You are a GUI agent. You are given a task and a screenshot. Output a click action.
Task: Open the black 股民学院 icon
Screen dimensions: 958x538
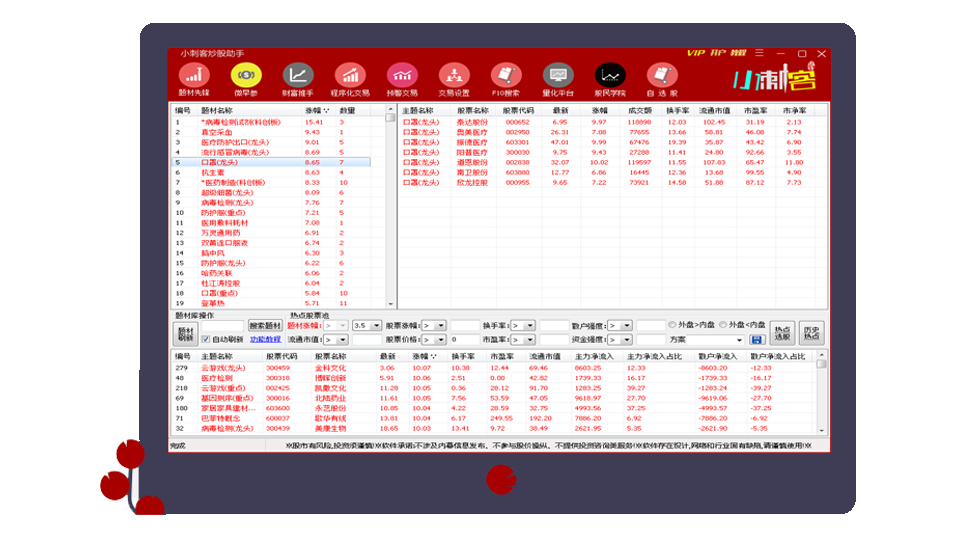coord(610,79)
